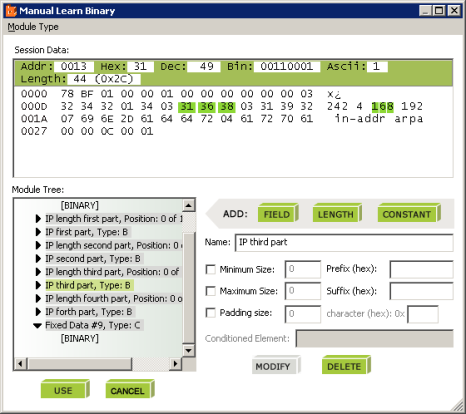
Task: Expand the IP third part tree node
Action: 38,285
